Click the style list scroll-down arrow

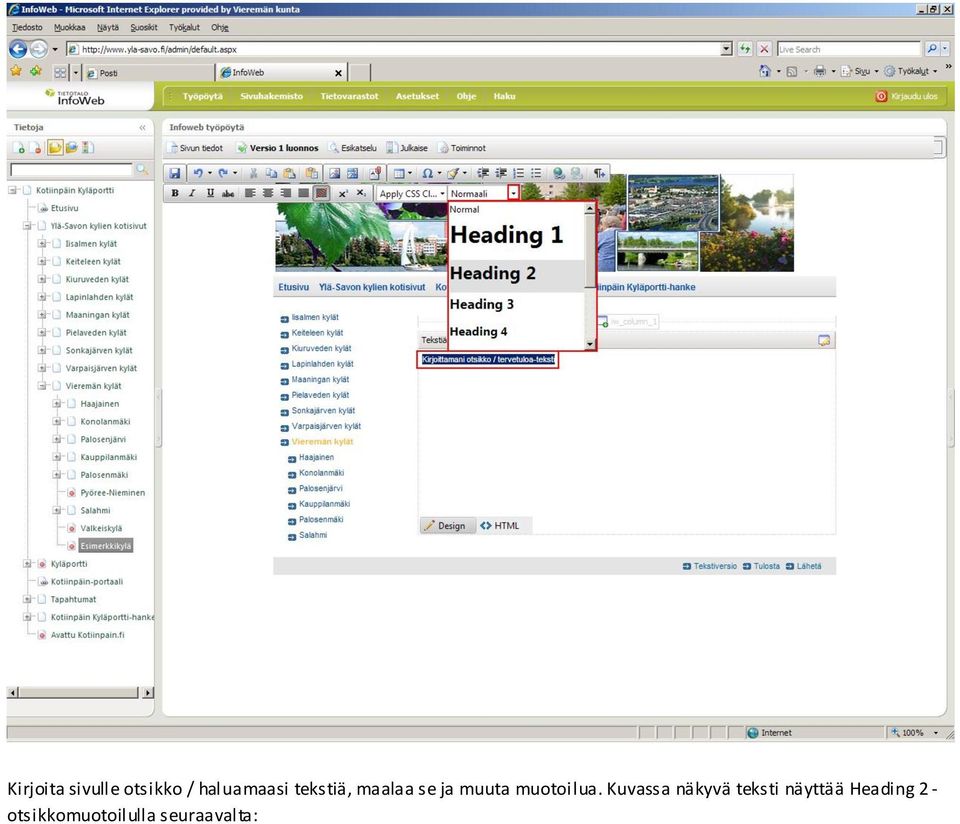pos(590,344)
